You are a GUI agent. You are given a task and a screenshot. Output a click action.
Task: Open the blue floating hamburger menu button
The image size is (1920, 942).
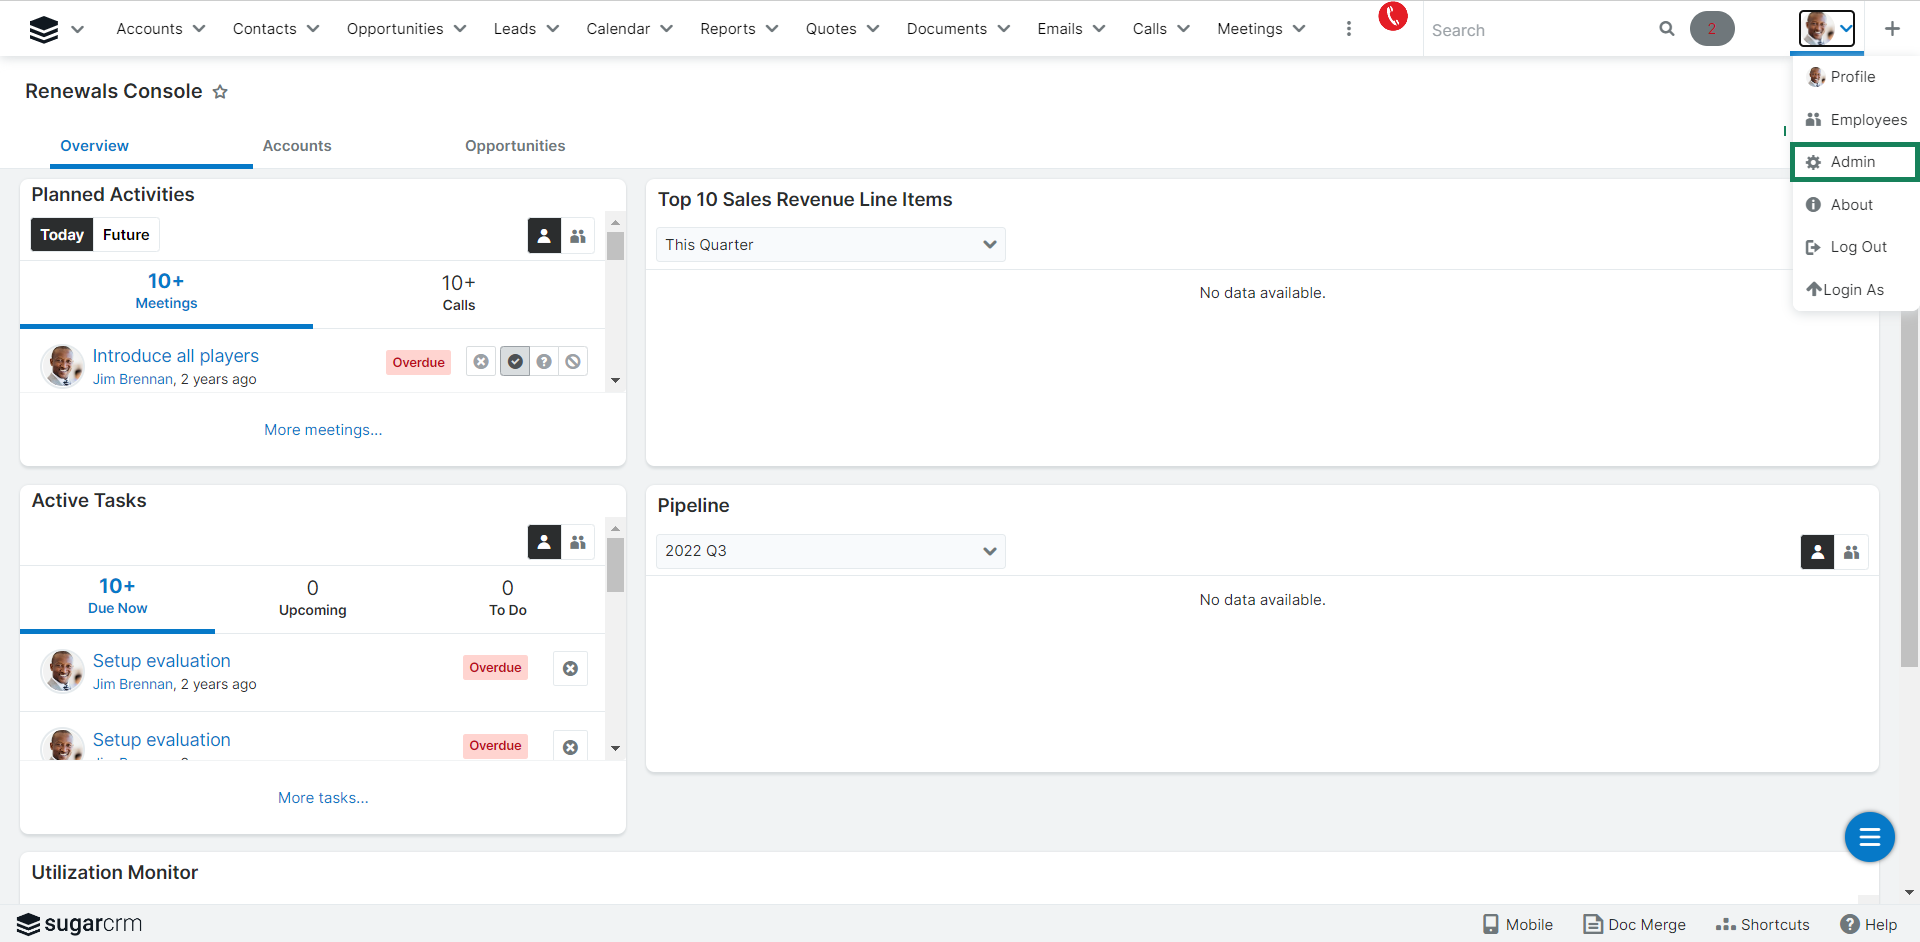pyautogui.click(x=1869, y=837)
